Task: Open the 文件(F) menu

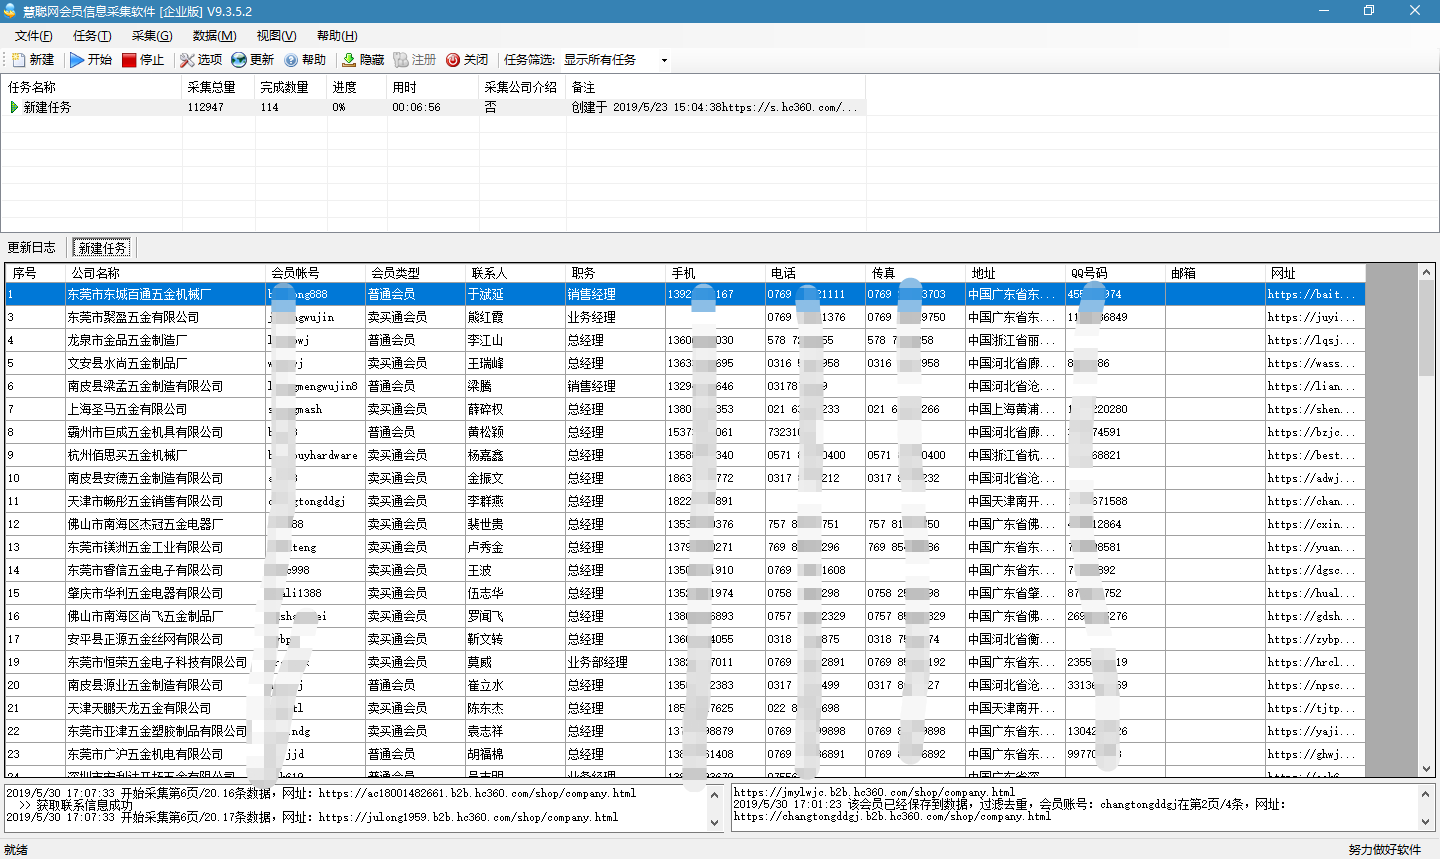Action: tap(33, 36)
